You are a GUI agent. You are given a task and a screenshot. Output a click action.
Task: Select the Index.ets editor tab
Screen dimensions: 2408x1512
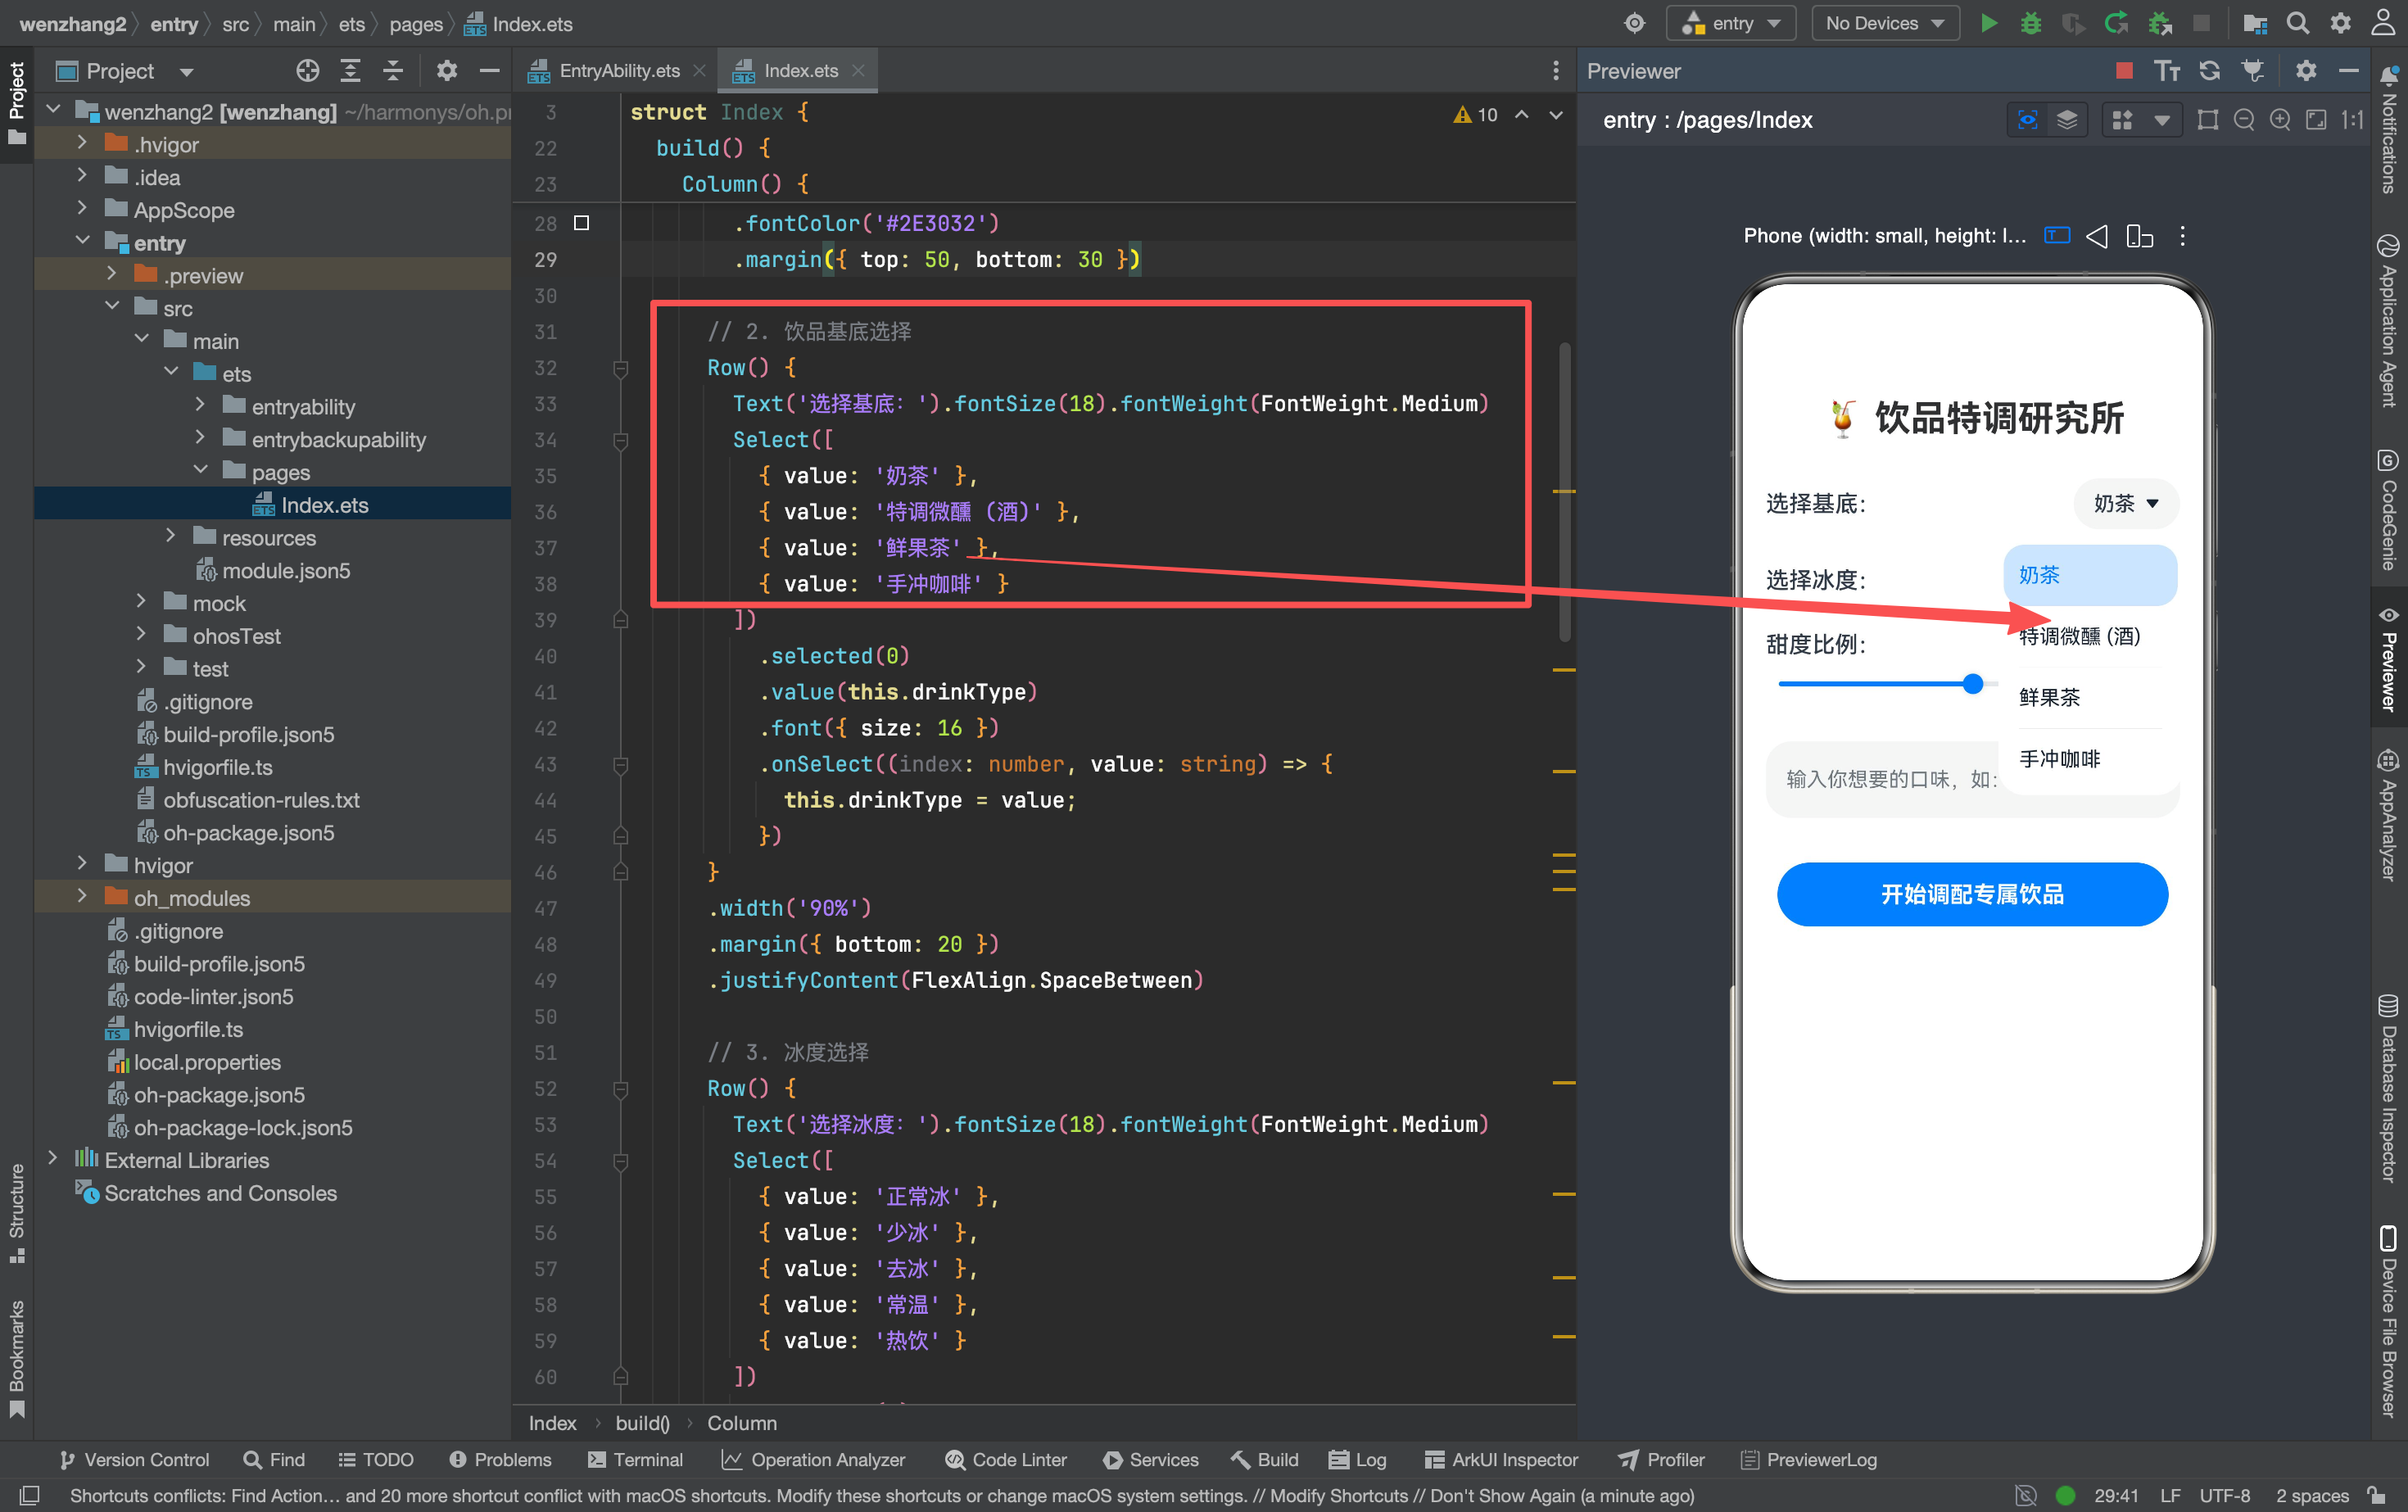pyautogui.click(x=800, y=71)
